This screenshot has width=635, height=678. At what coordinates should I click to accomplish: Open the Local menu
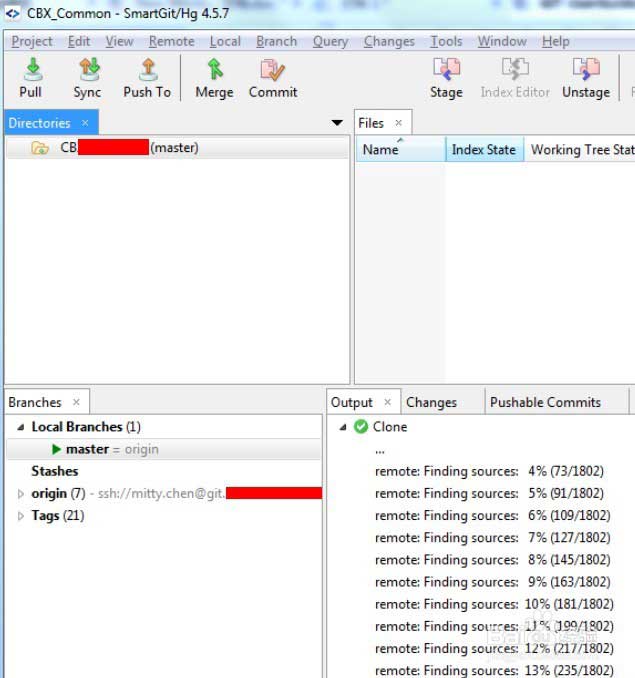(x=225, y=42)
